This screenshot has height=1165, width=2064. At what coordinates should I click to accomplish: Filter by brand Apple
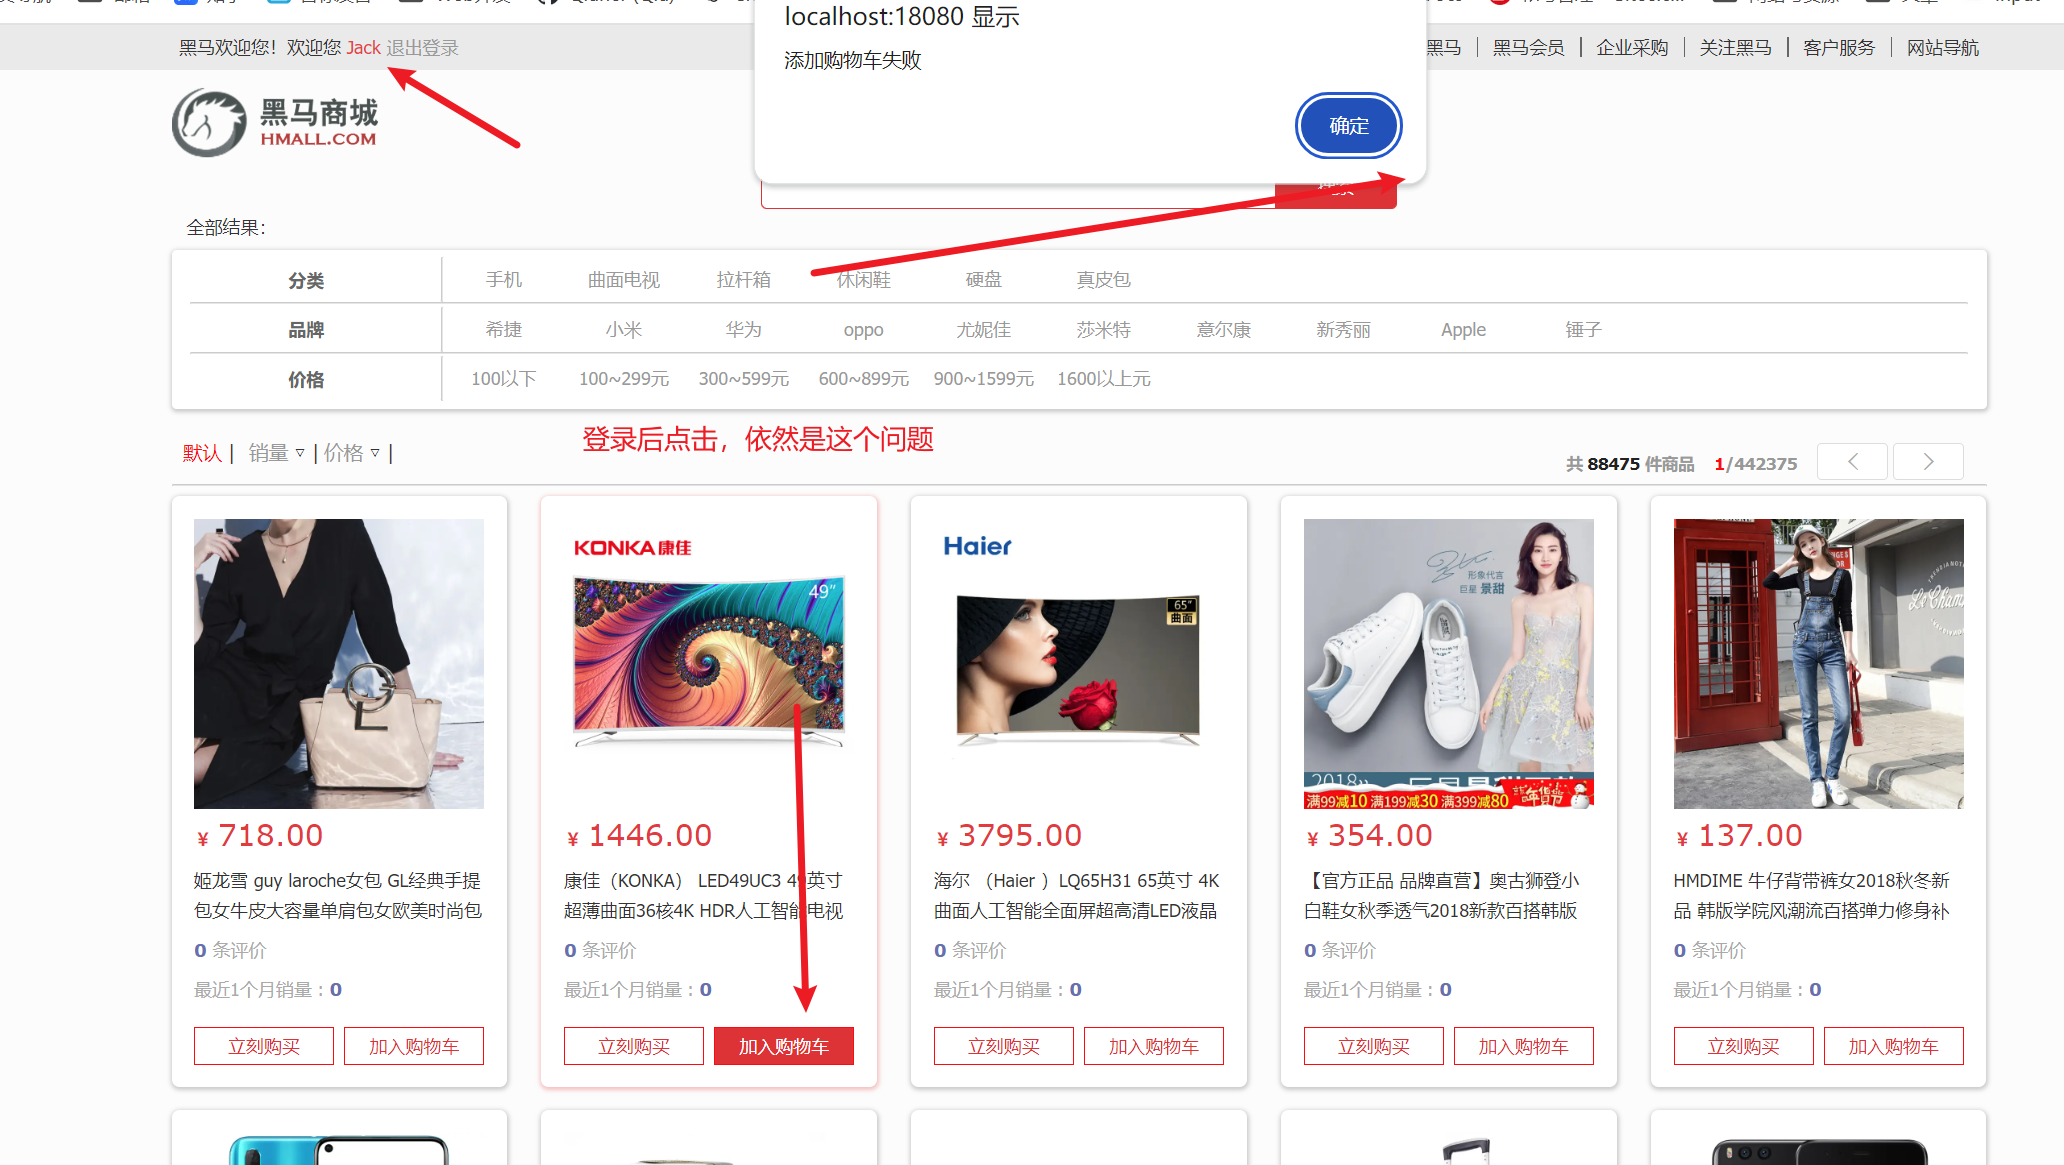(1463, 330)
